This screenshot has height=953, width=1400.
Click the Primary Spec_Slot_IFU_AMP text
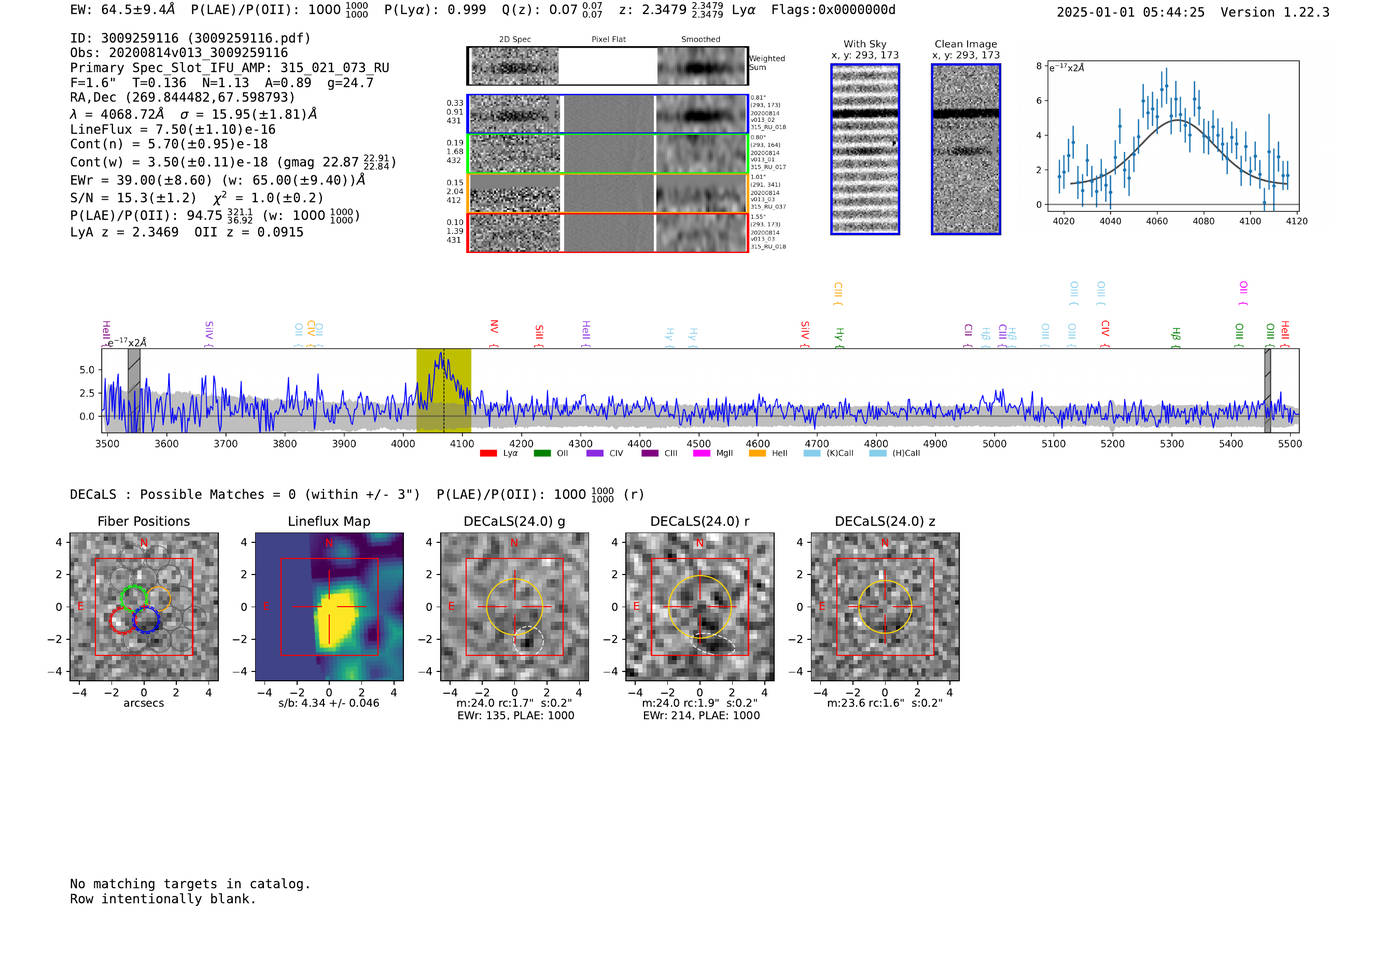[230, 68]
